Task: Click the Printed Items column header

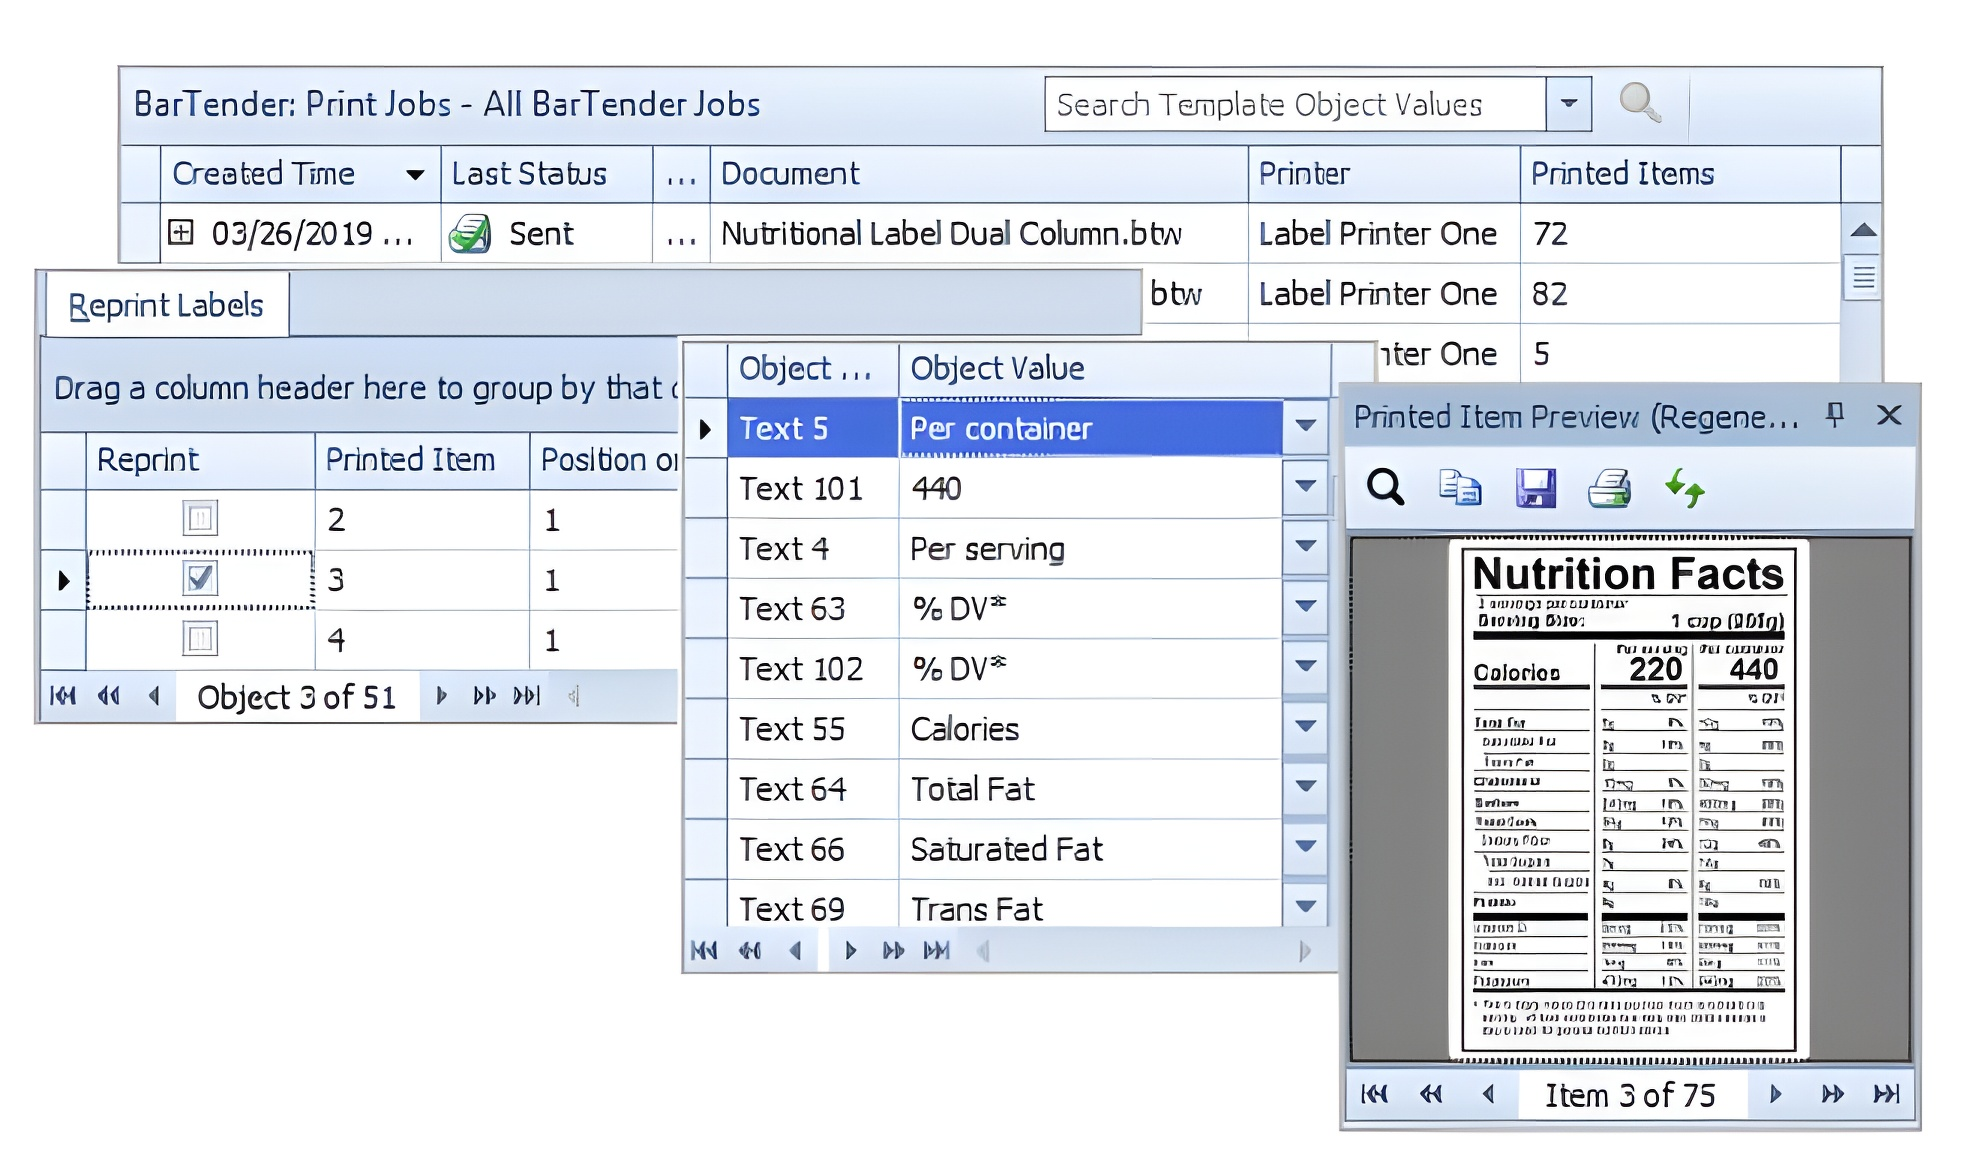Action: (1622, 174)
